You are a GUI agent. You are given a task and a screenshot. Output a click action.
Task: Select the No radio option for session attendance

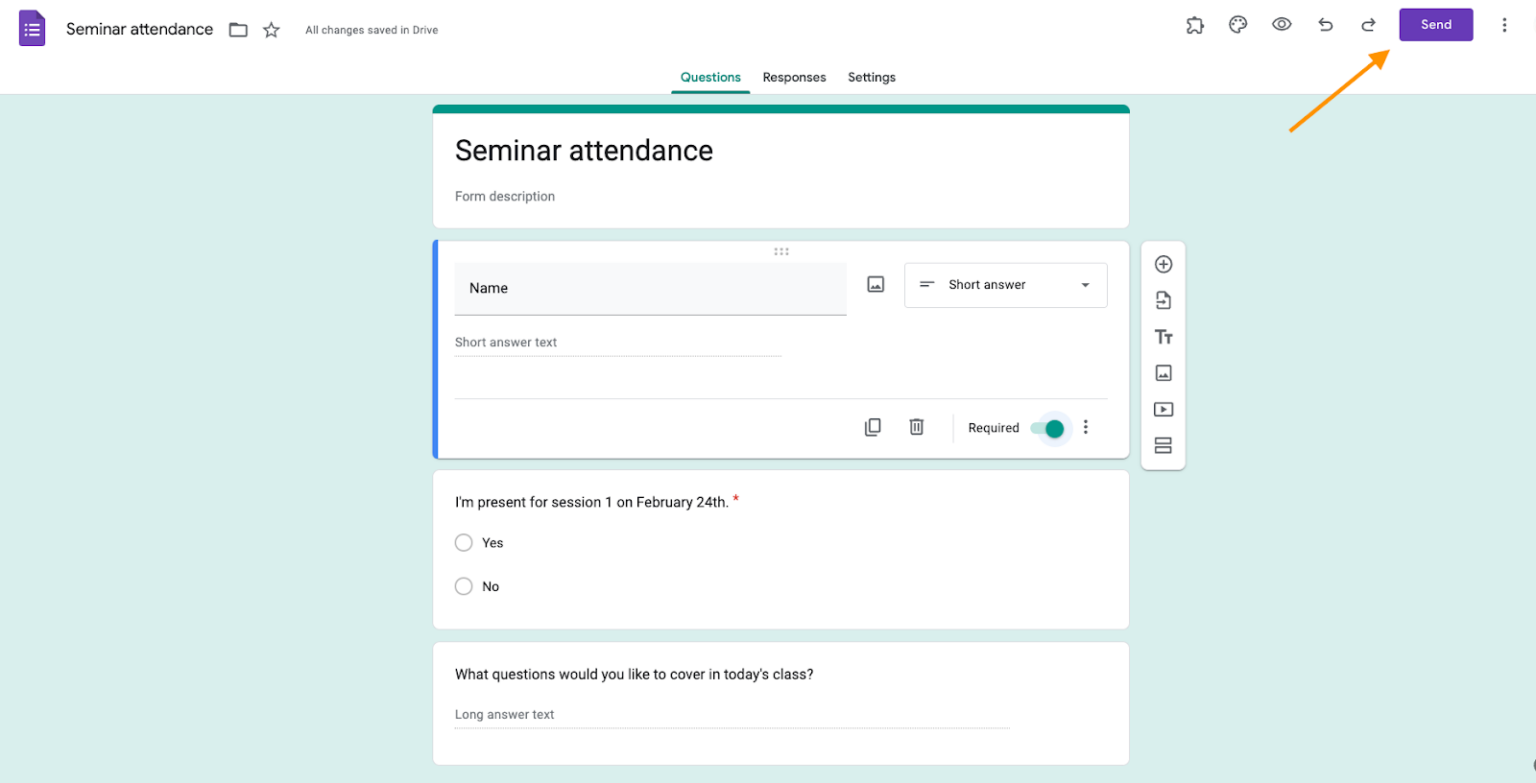coord(463,587)
